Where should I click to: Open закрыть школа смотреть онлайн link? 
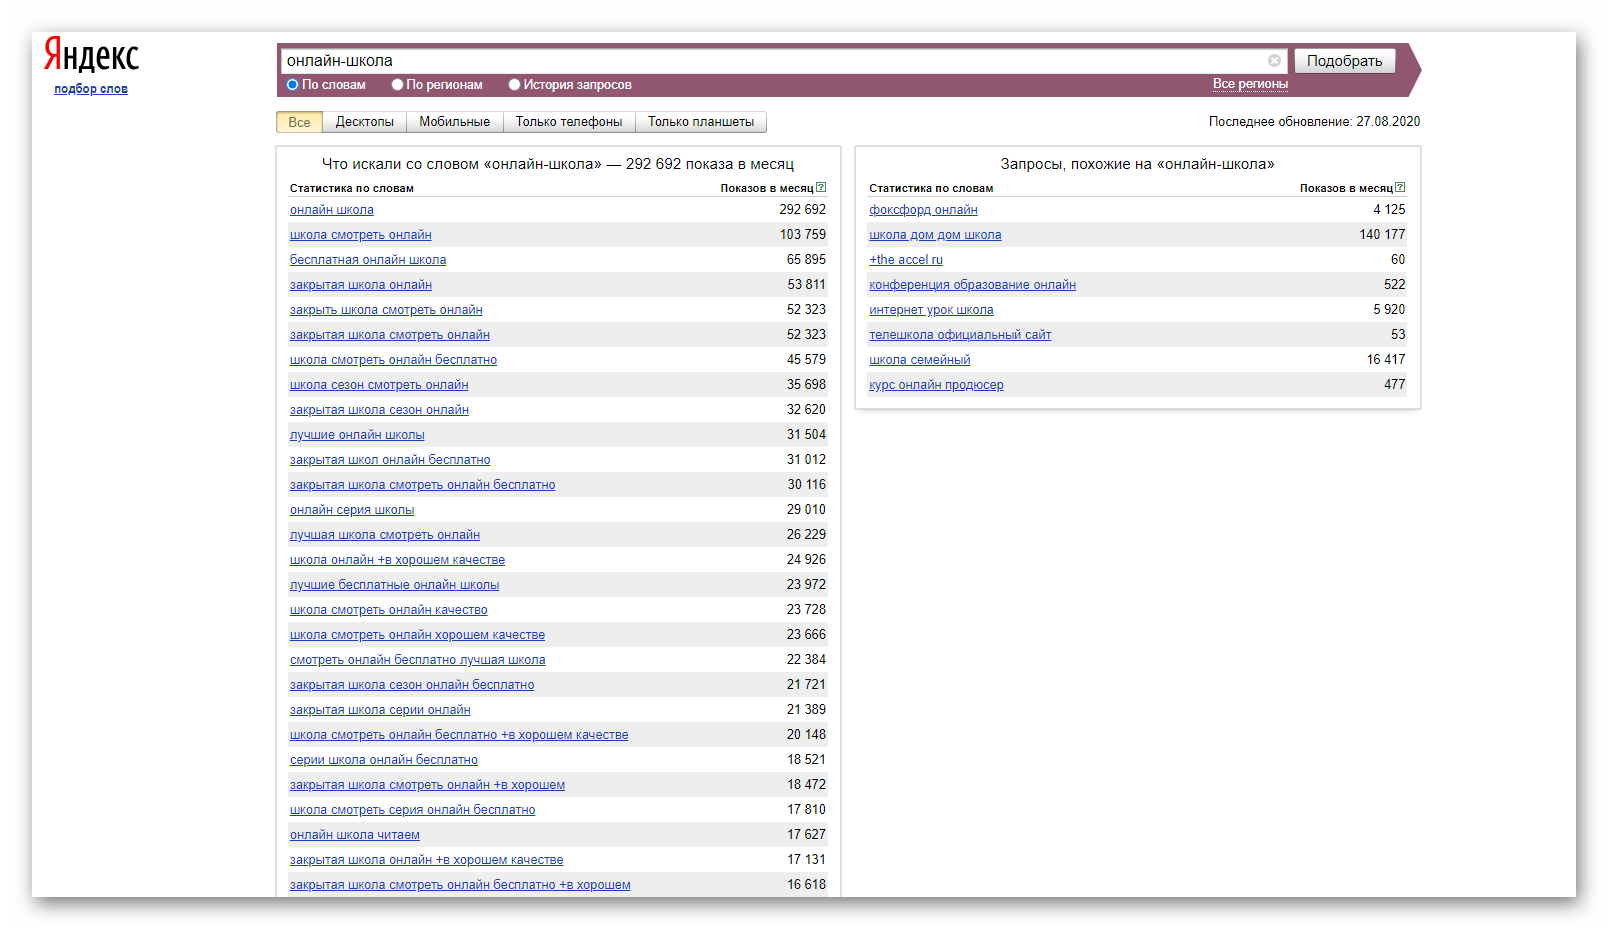(386, 310)
